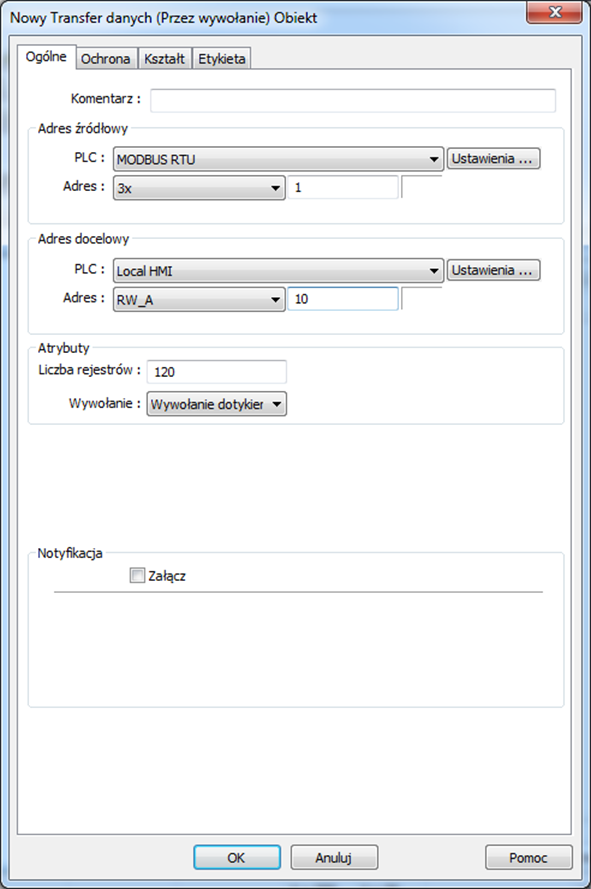Click the Anuluj button
The height and width of the screenshot is (889, 591).
point(334,857)
